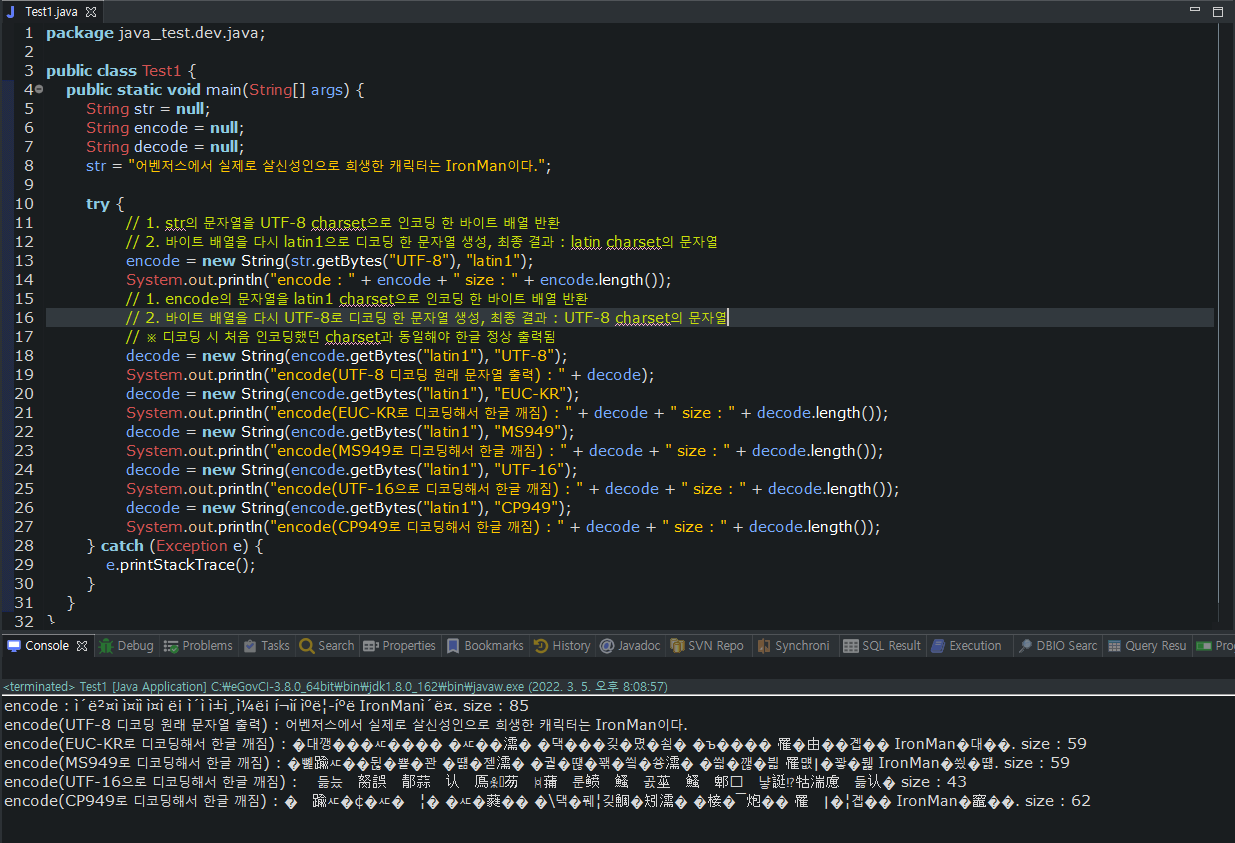Open the DBIO Search tab
Screen dimensions: 1235x843
click(1057, 646)
